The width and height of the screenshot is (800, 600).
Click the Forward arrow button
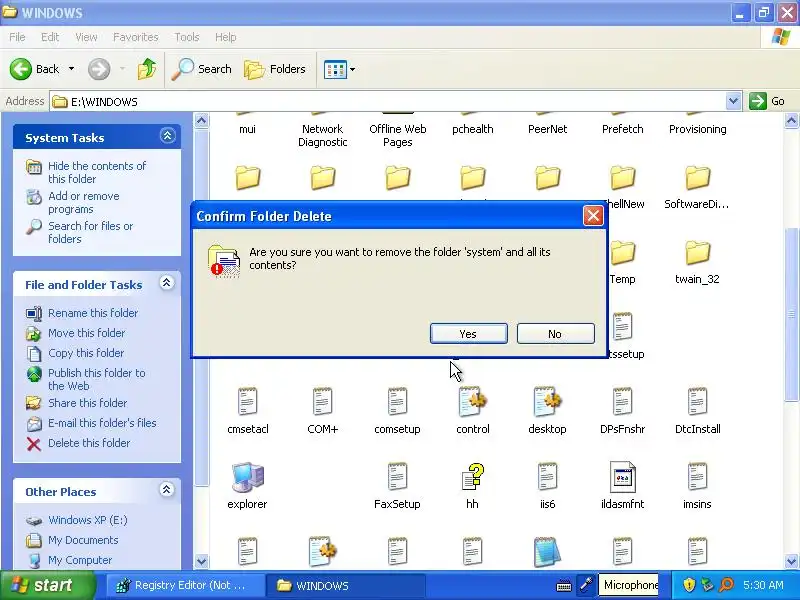pos(99,69)
